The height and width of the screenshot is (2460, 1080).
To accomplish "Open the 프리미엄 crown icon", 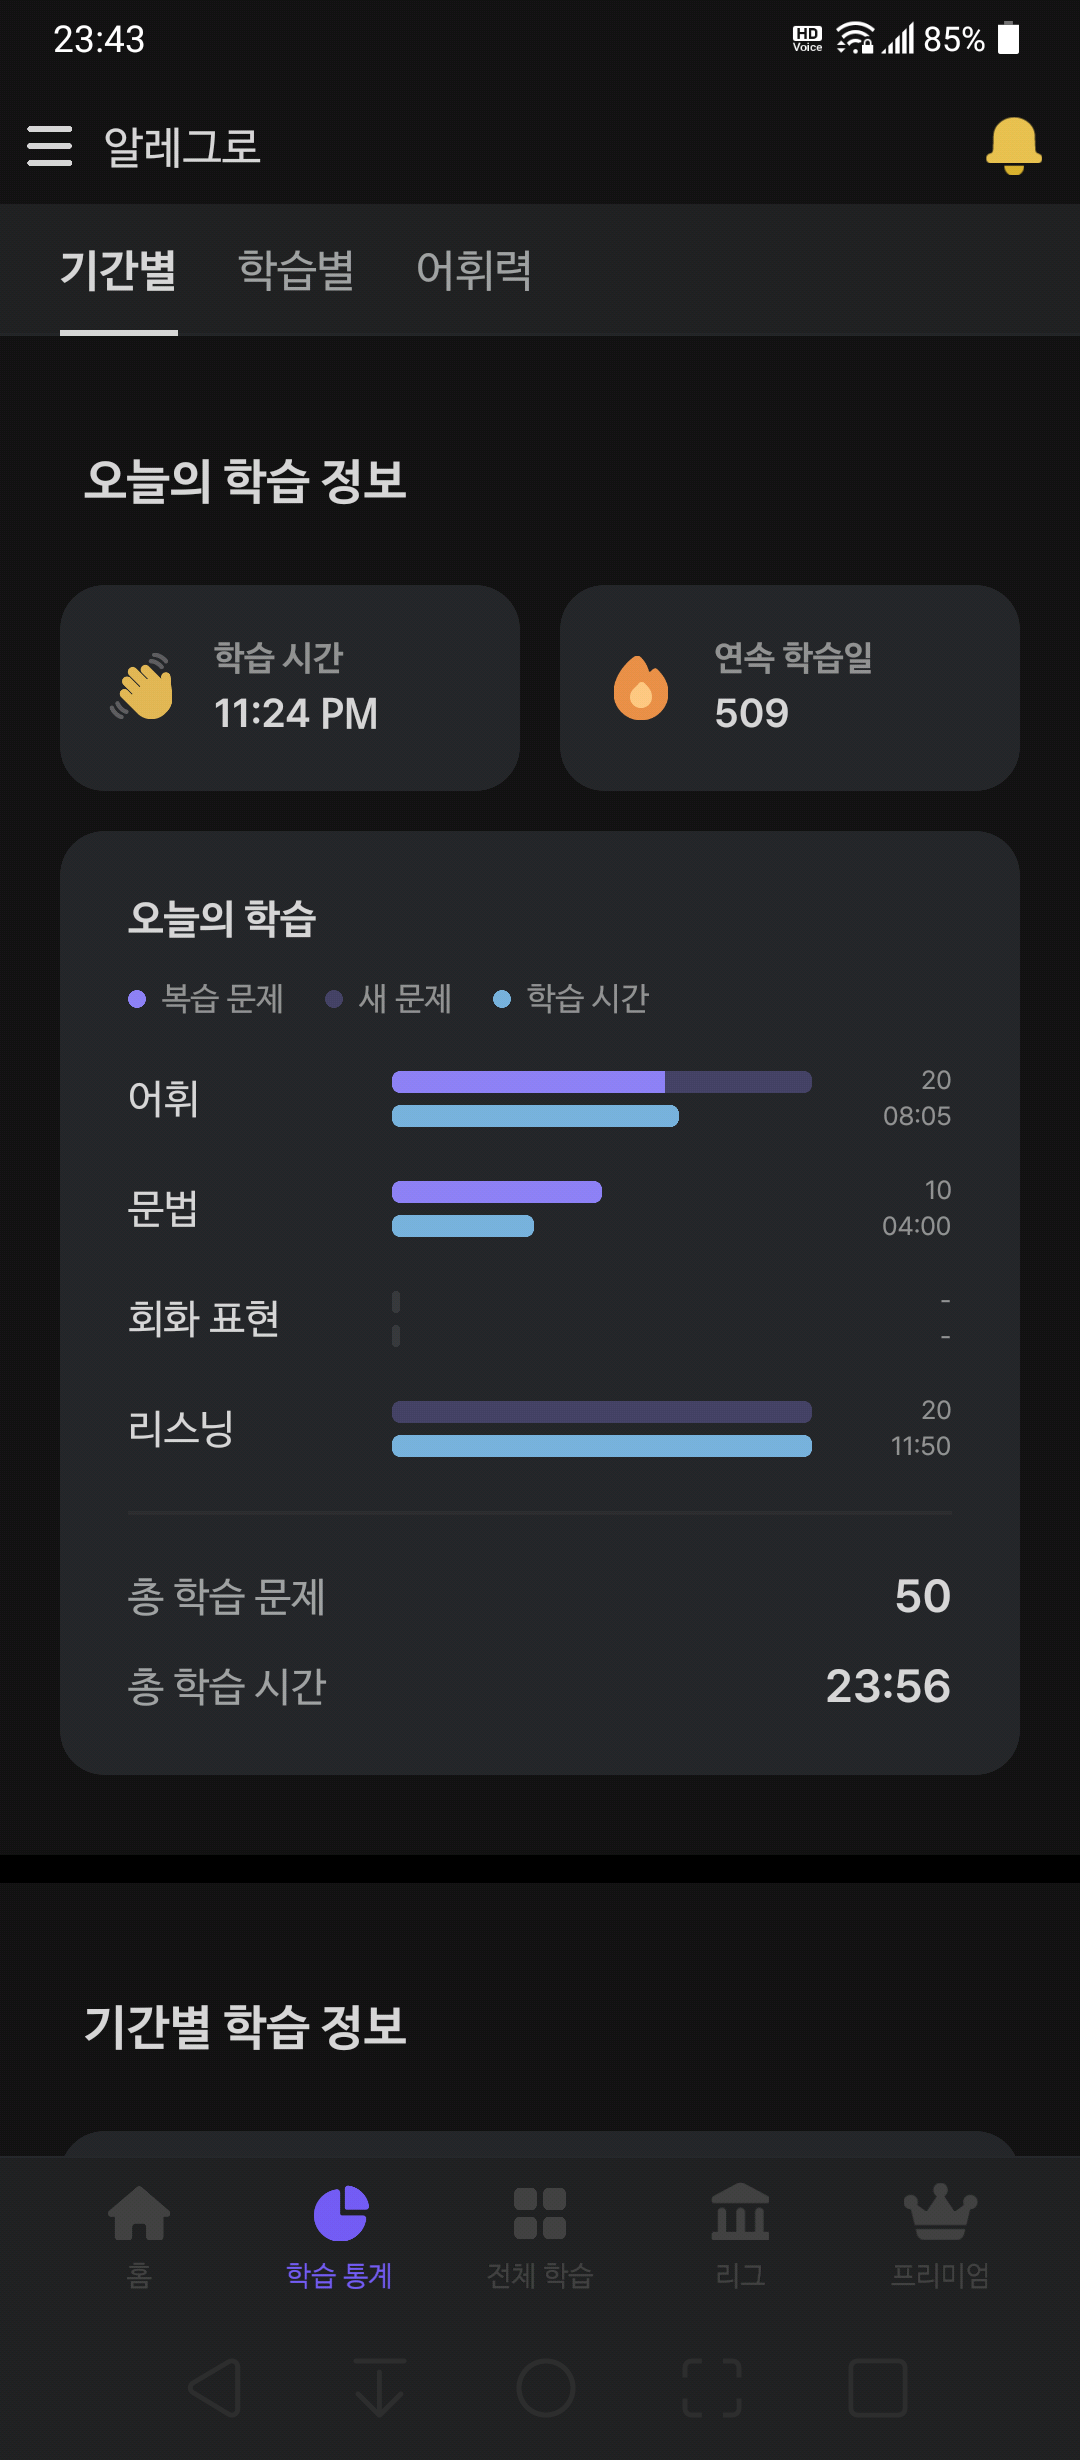I will point(940,2211).
